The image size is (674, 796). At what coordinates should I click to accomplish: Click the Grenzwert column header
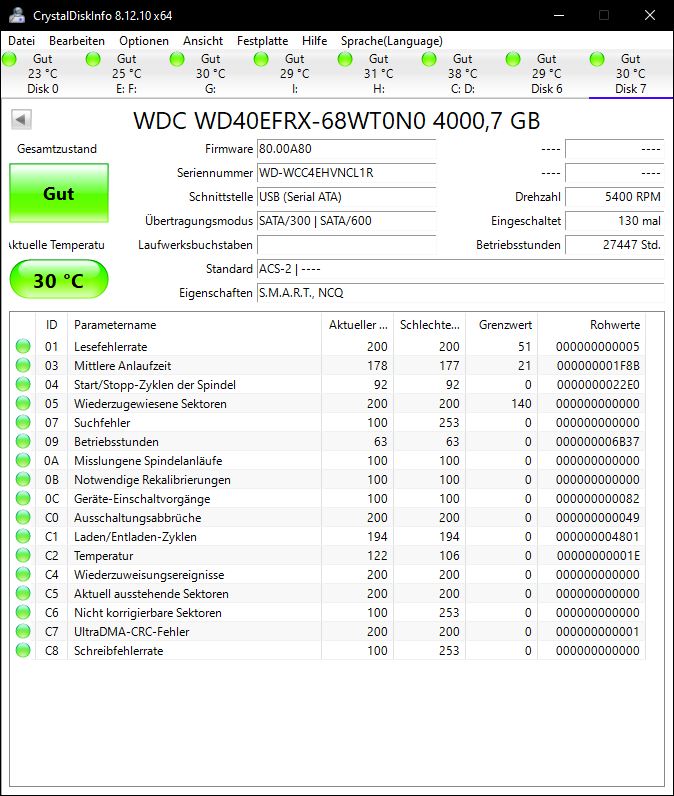point(501,325)
